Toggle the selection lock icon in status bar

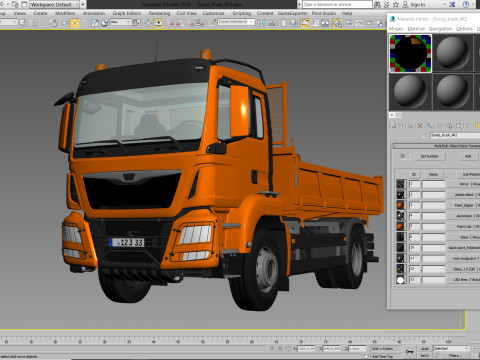point(280,348)
